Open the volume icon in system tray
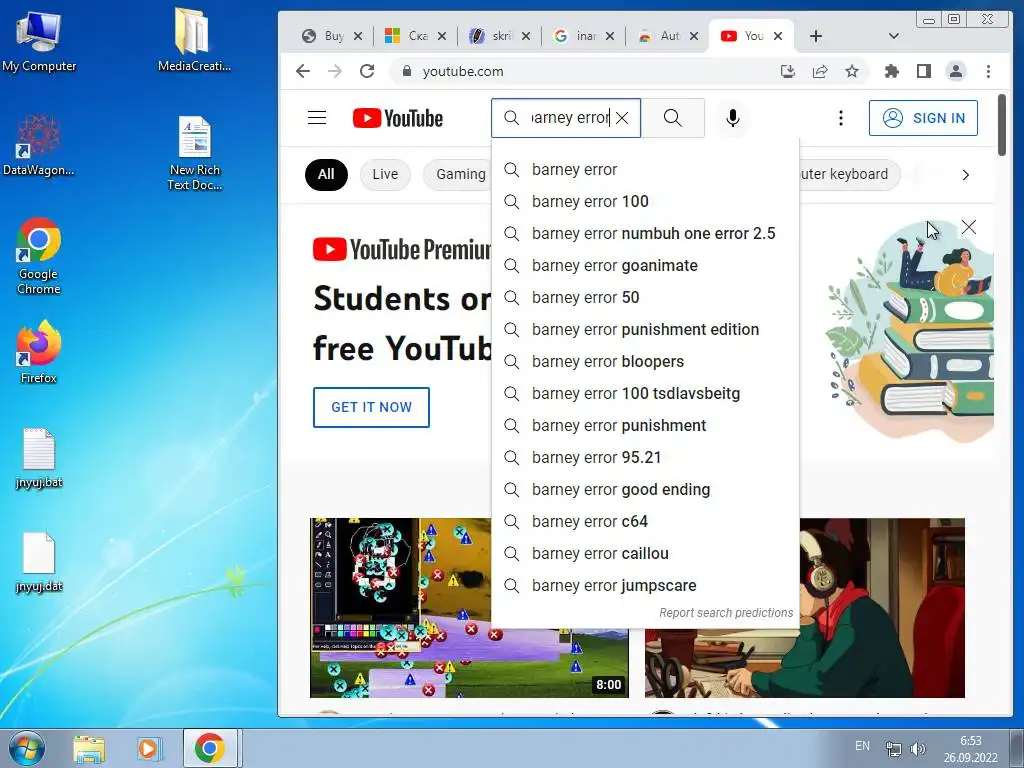 click(918, 748)
